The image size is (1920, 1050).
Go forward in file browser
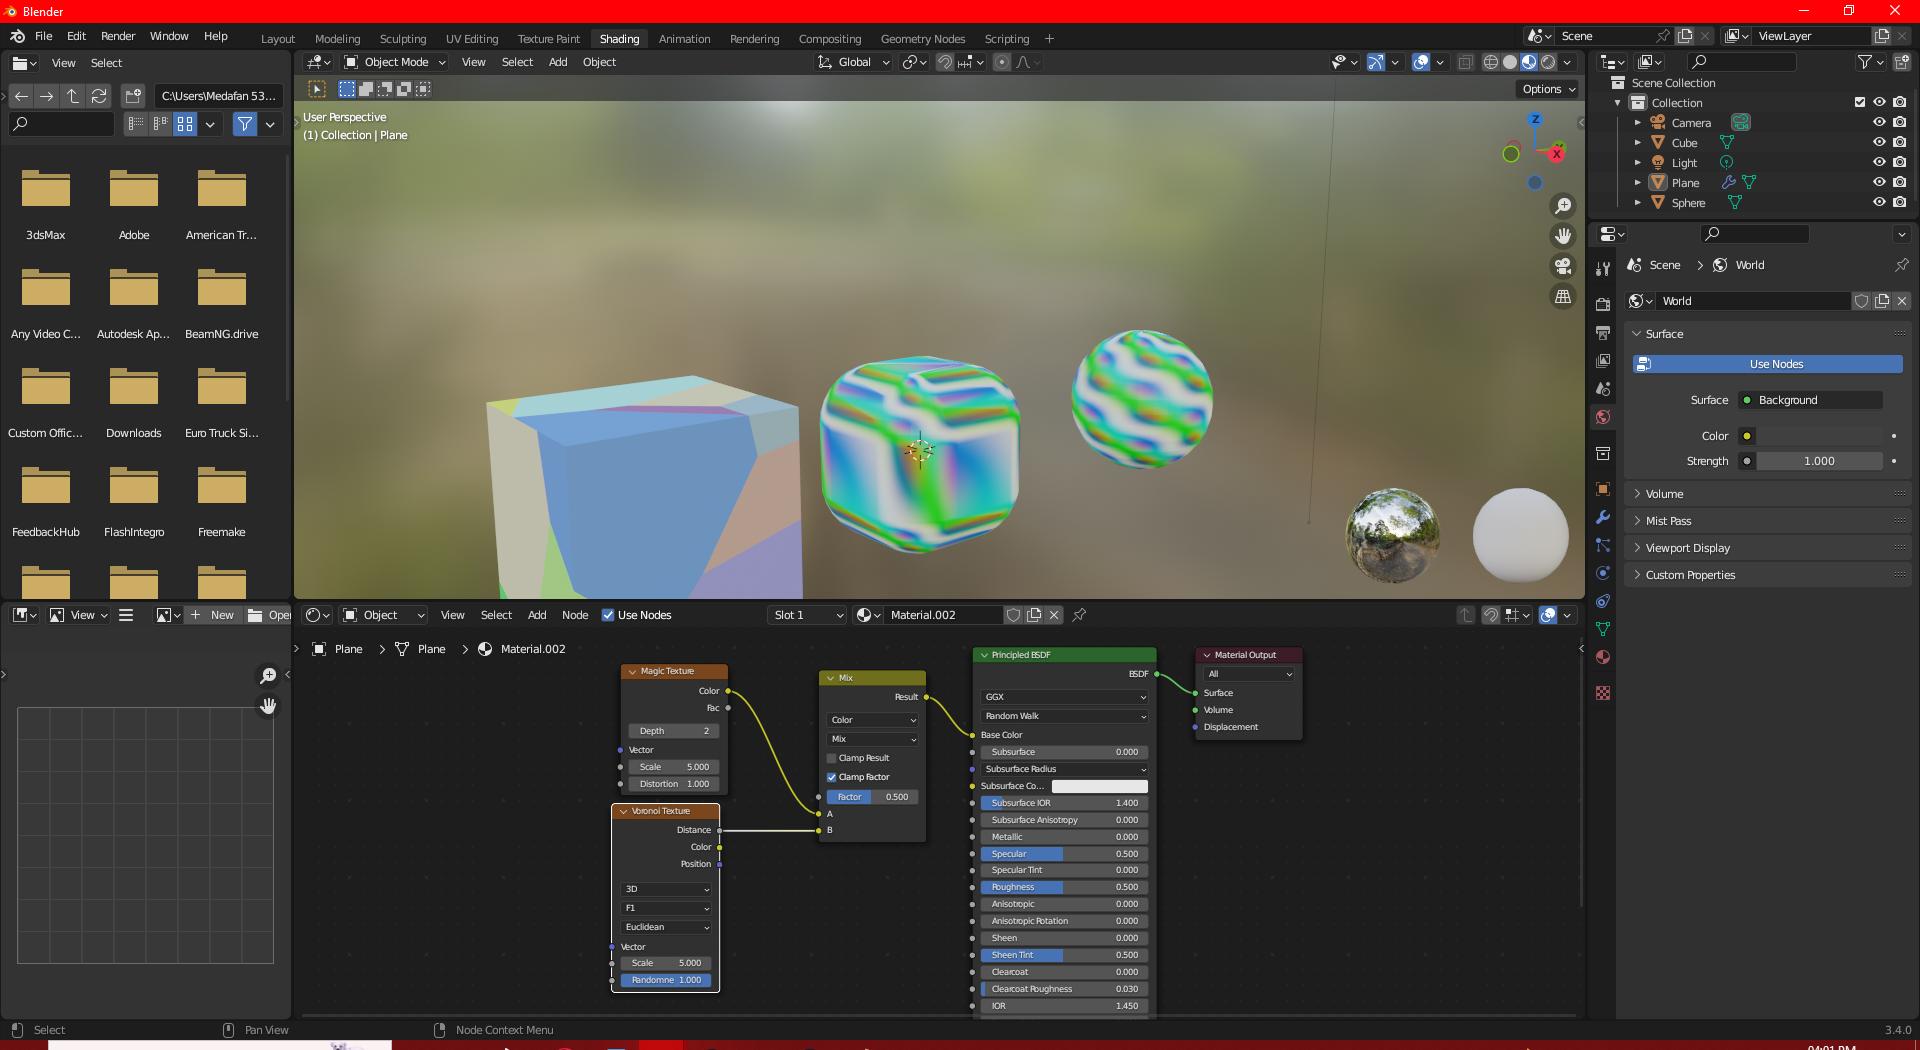(47, 96)
